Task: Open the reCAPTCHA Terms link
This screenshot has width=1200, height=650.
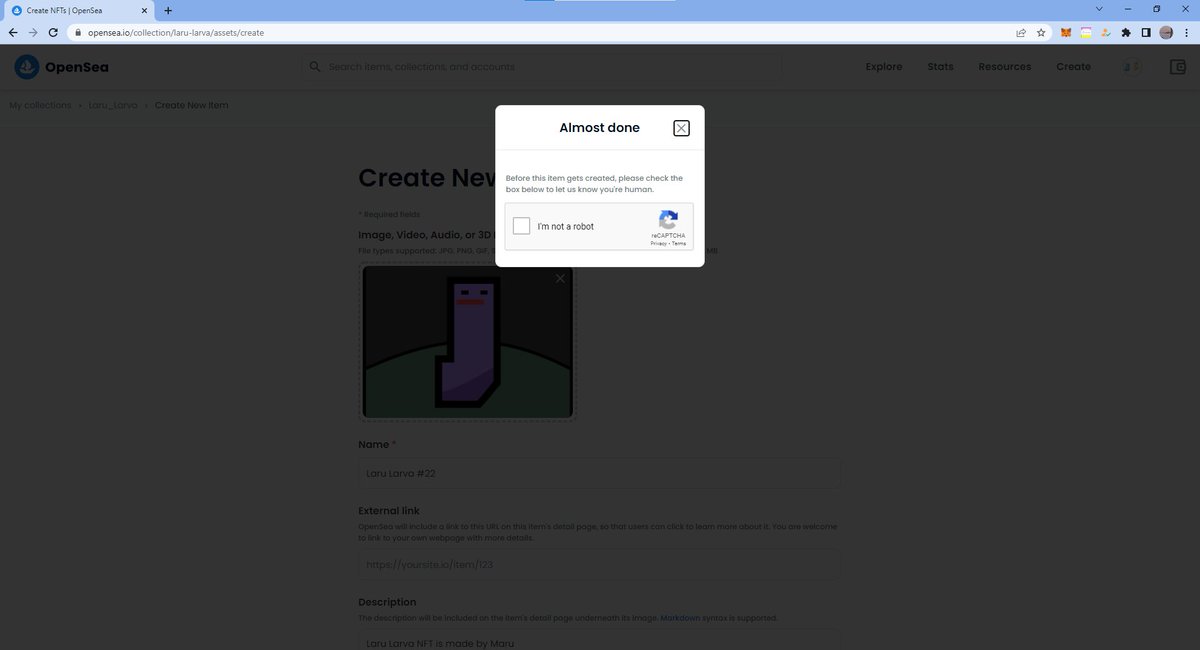Action: [x=679, y=243]
